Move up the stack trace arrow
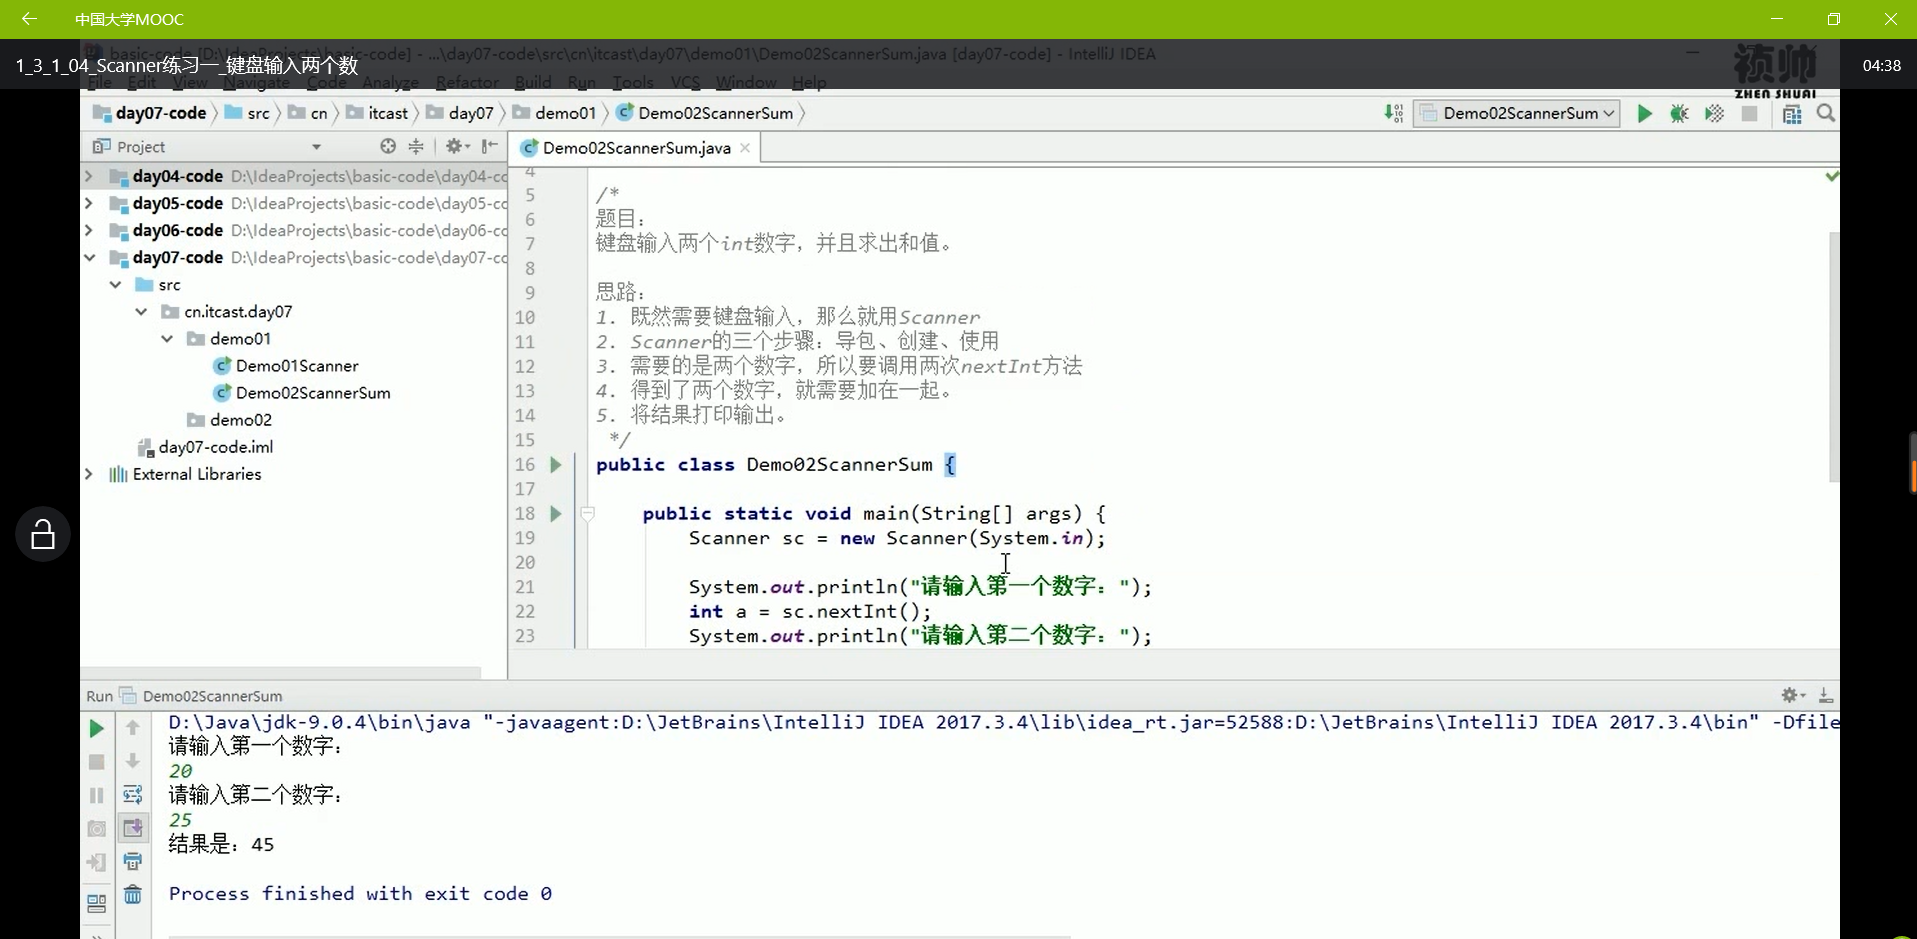The image size is (1917, 939). [132, 729]
